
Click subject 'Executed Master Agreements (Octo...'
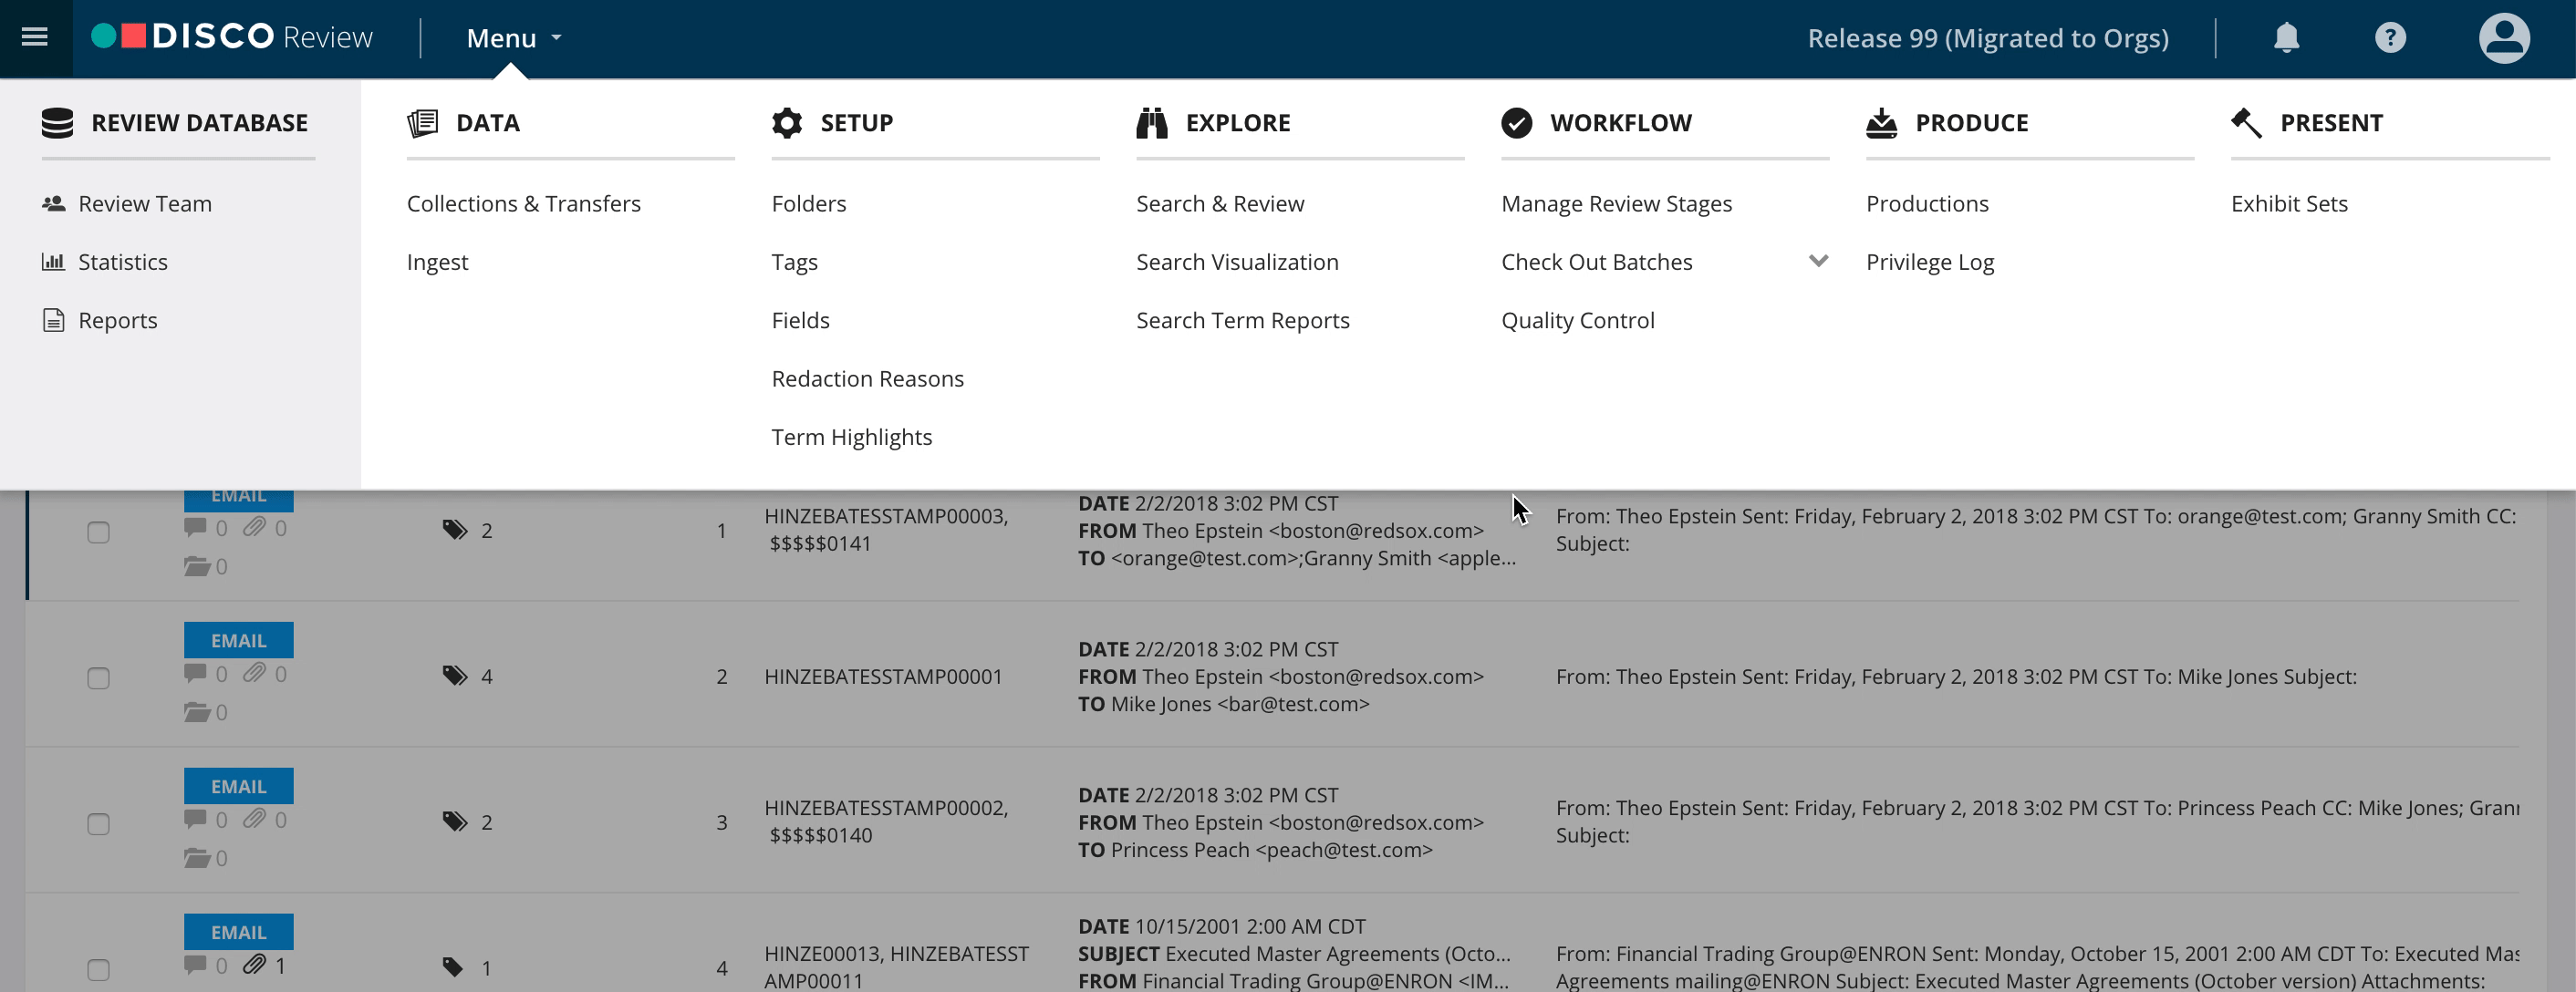tap(1337, 953)
